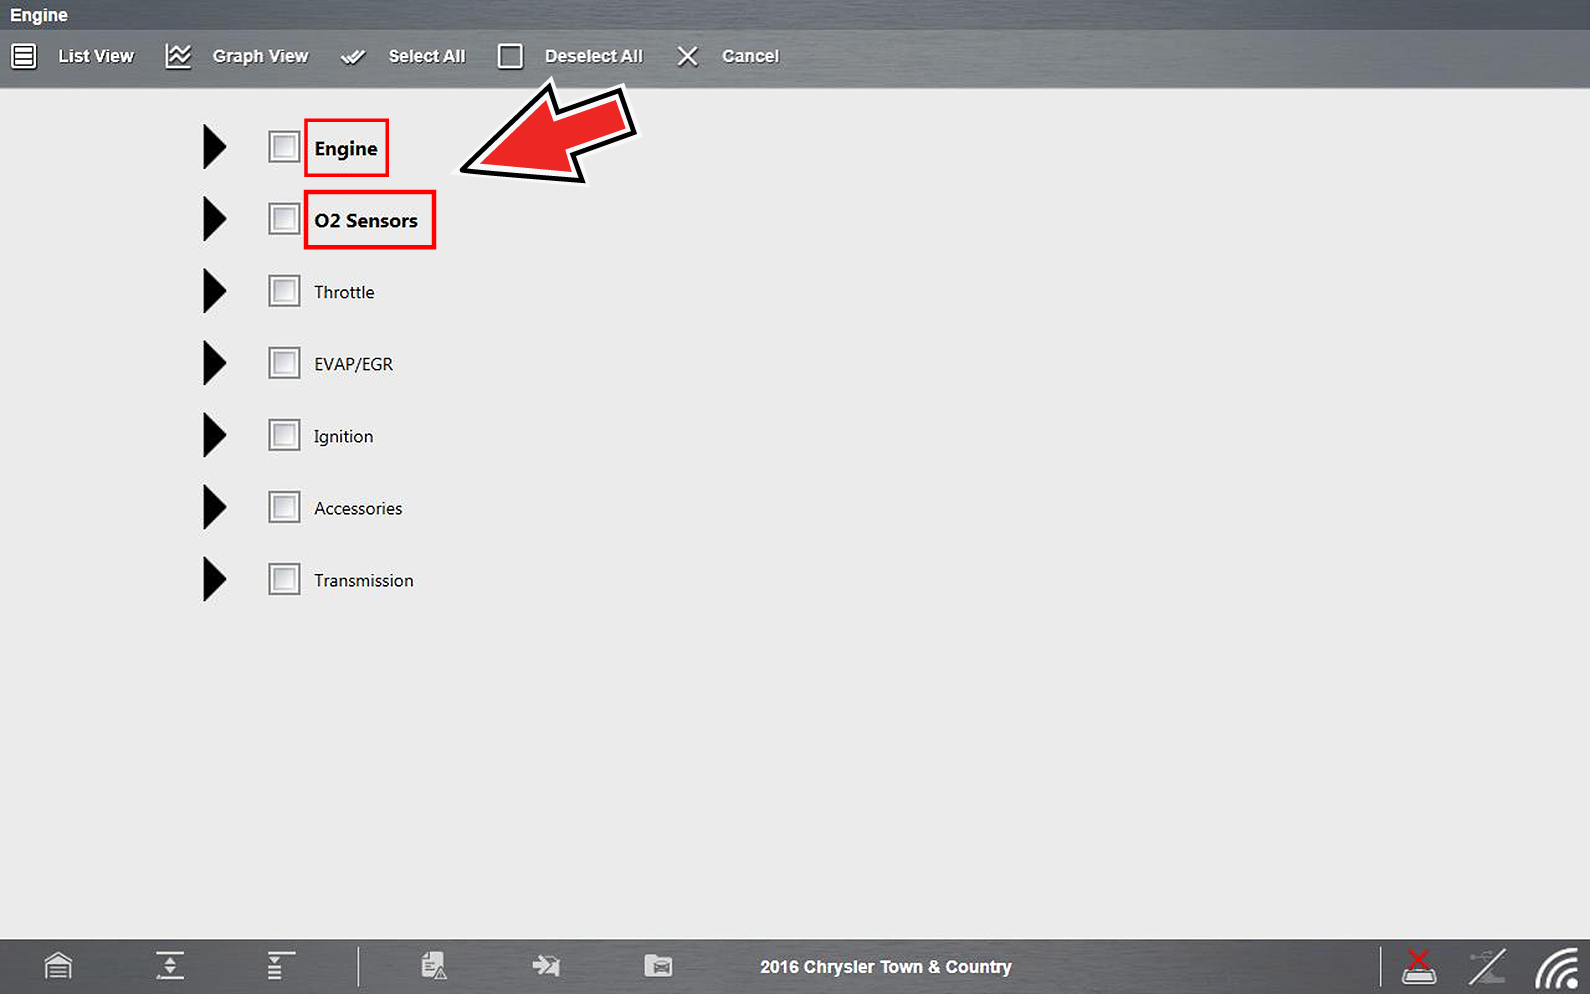Expand the EVAP/EGR data group

point(214,363)
